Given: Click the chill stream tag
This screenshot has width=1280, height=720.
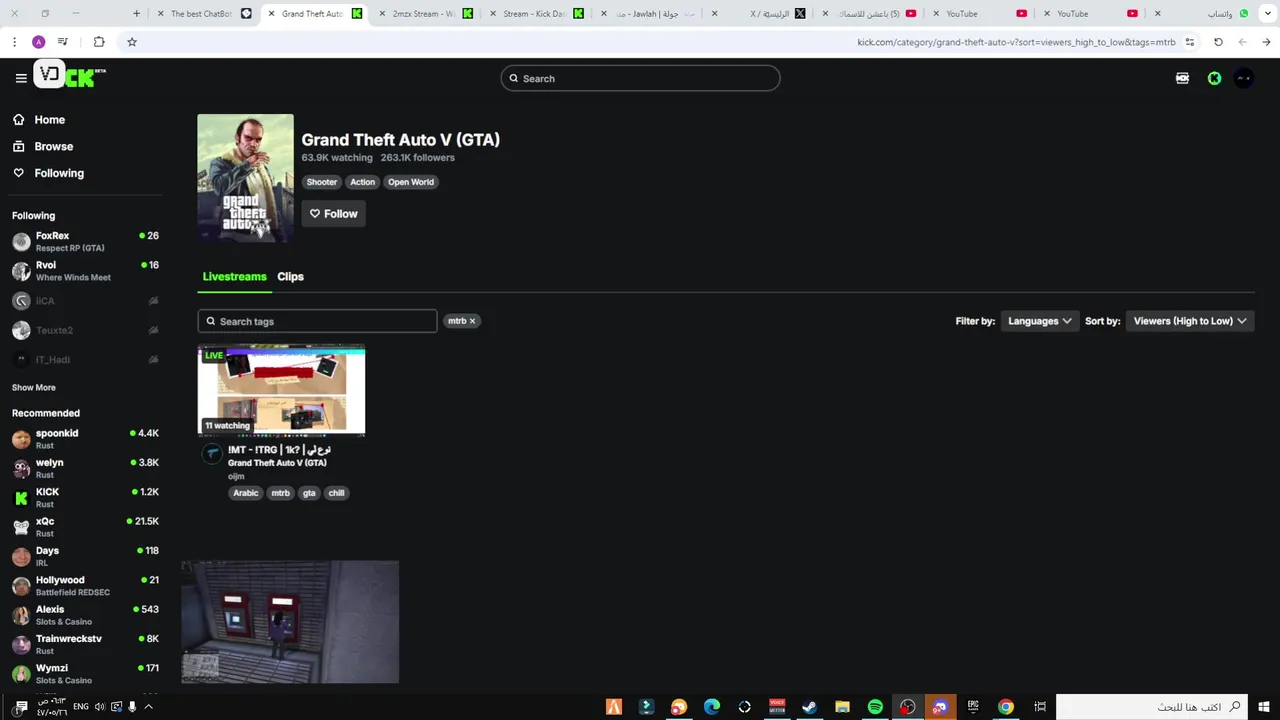Looking at the screenshot, I should [336, 493].
